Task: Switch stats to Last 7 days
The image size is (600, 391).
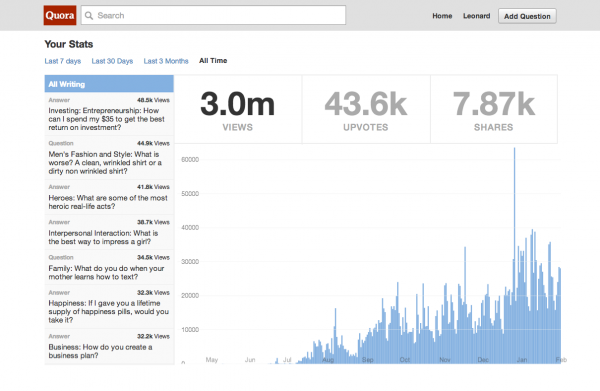Action: point(63,61)
